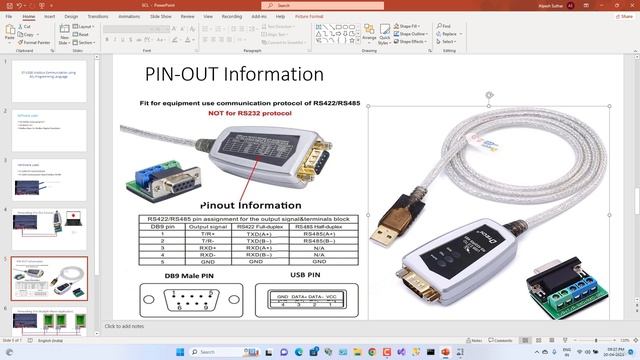Image resolution: width=640 pixels, height=360 pixels.
Task: Toggle Bold formatting in the Font group
Action: 107,40
